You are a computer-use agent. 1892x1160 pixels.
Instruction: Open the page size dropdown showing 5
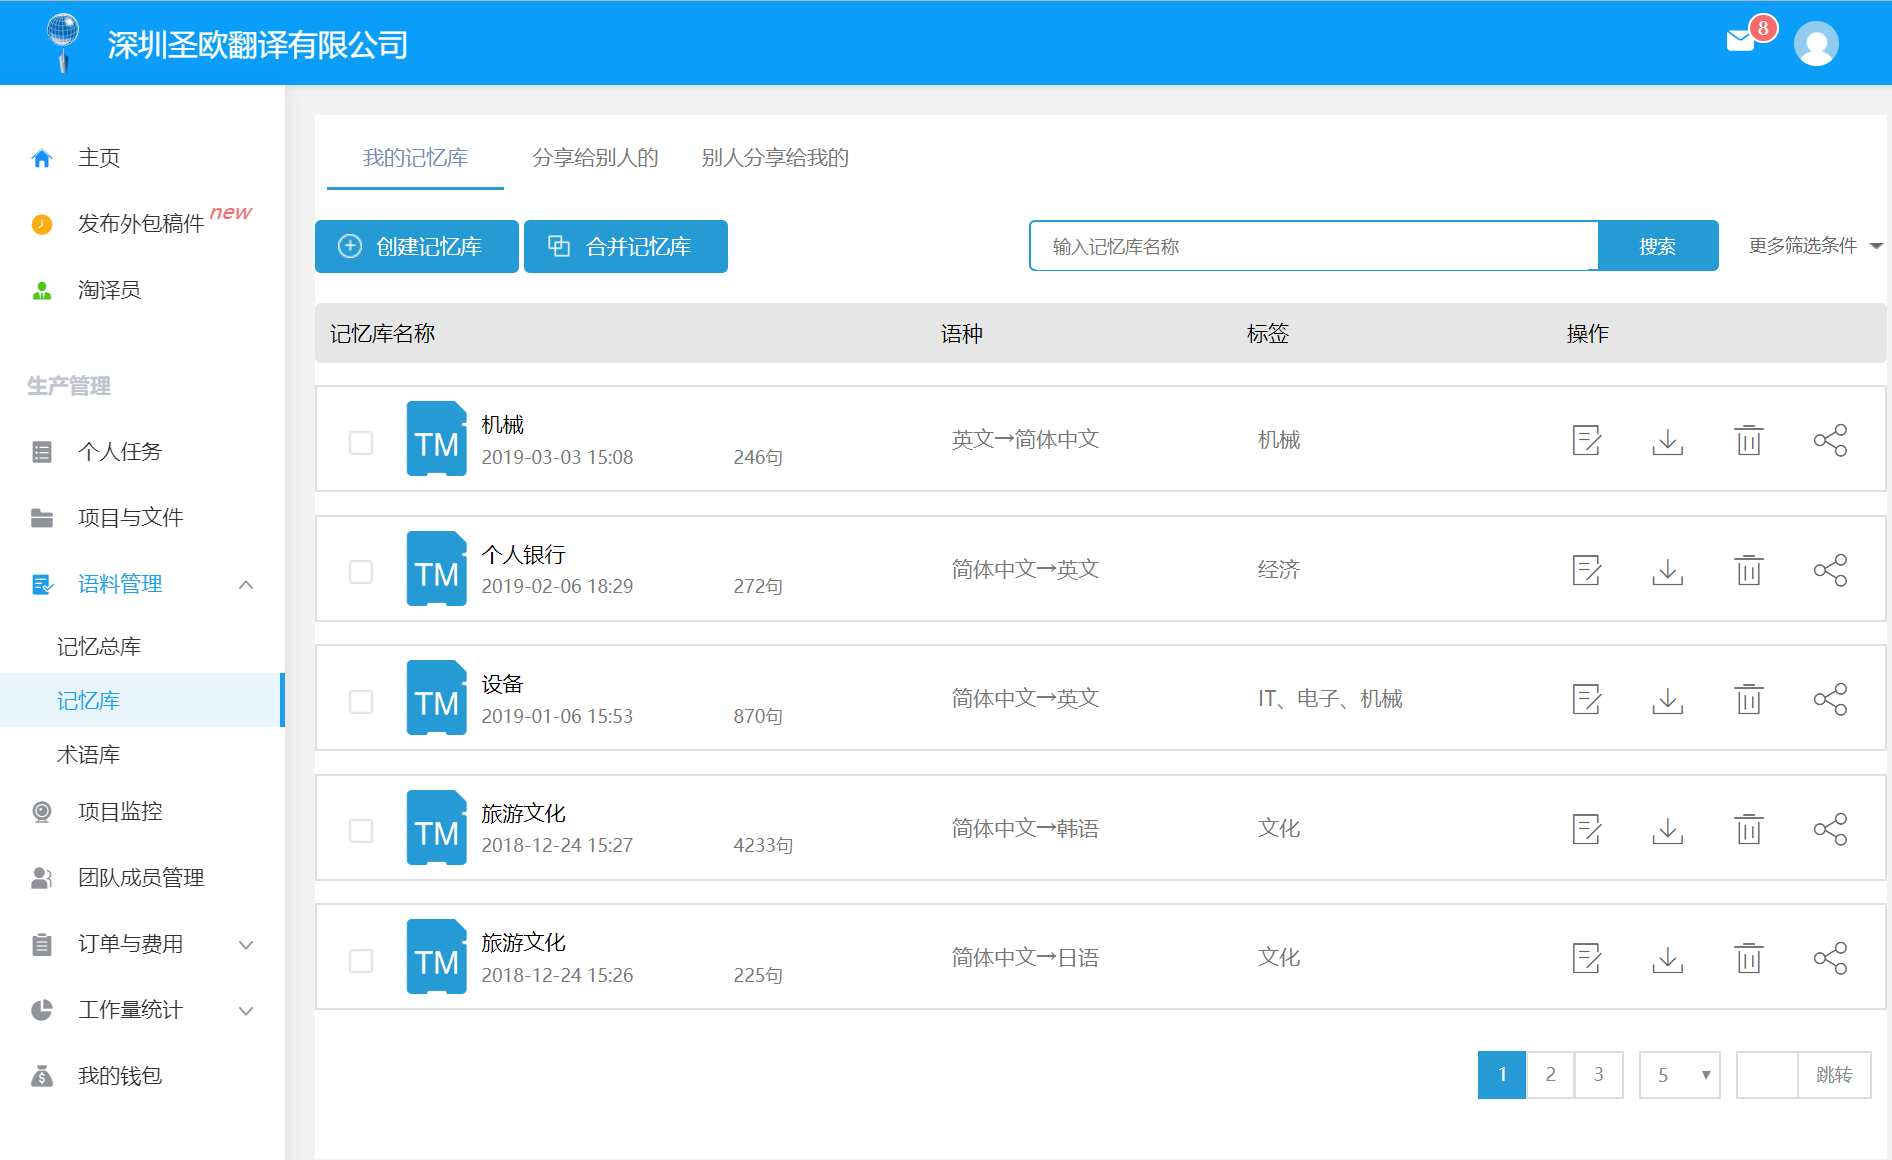1679,1075
